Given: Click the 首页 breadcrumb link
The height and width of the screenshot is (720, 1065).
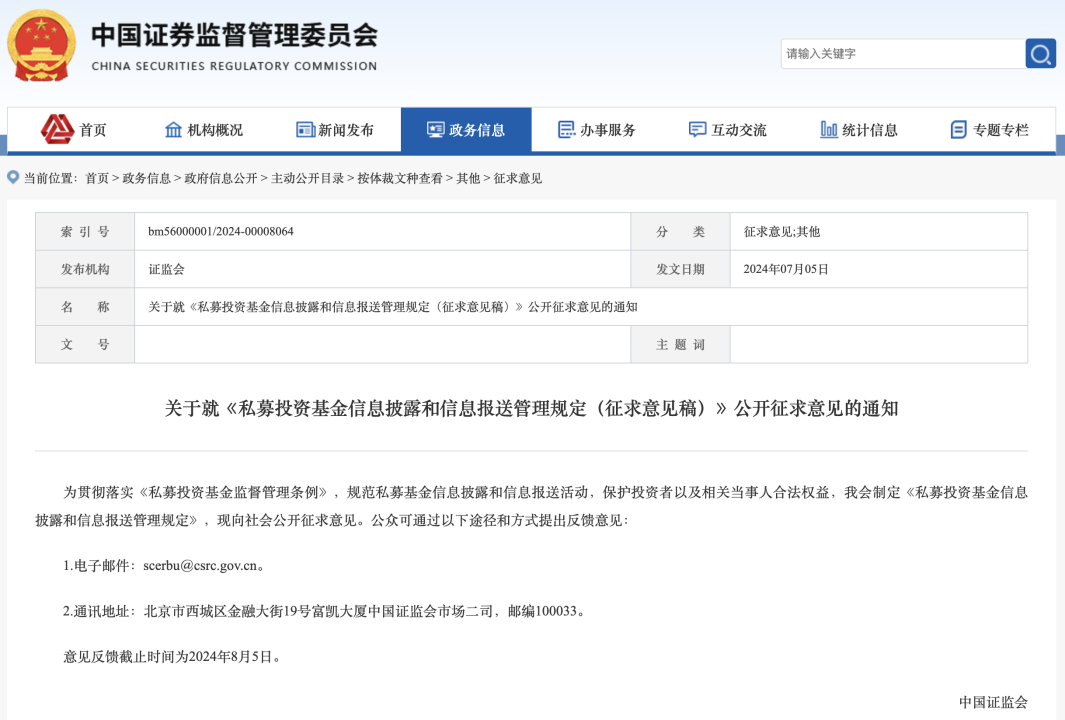Looking at the screenshot, I should point(97,178).
